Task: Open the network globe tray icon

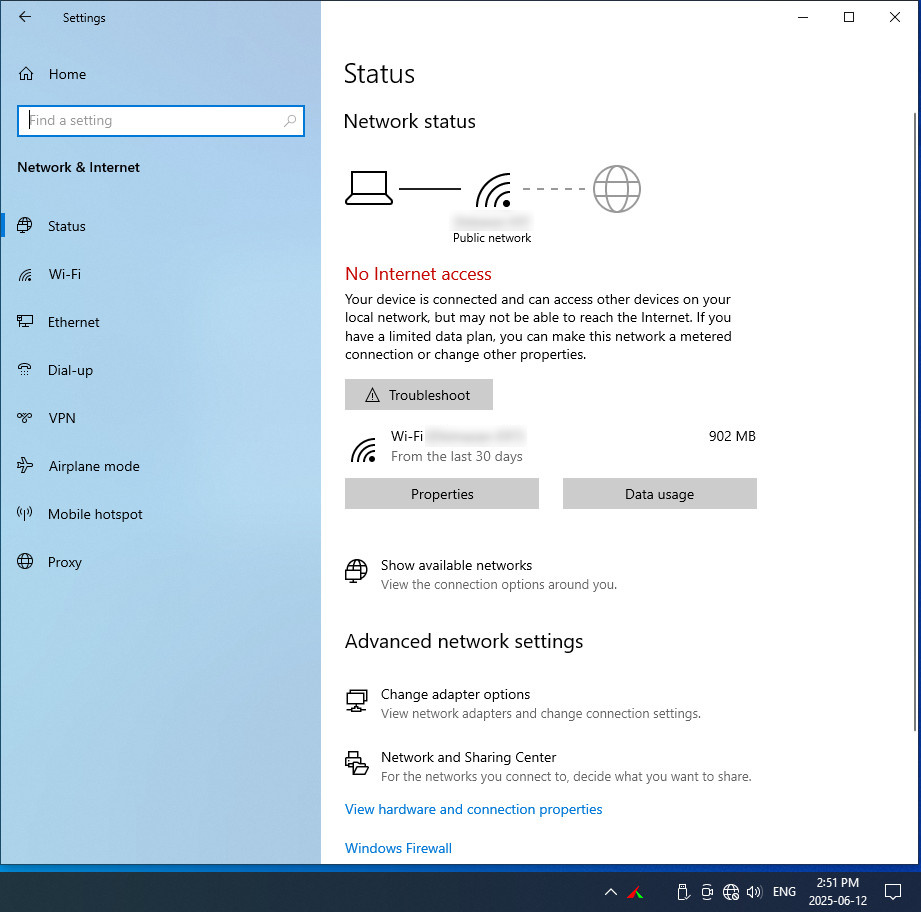Action: coord(731,892)
